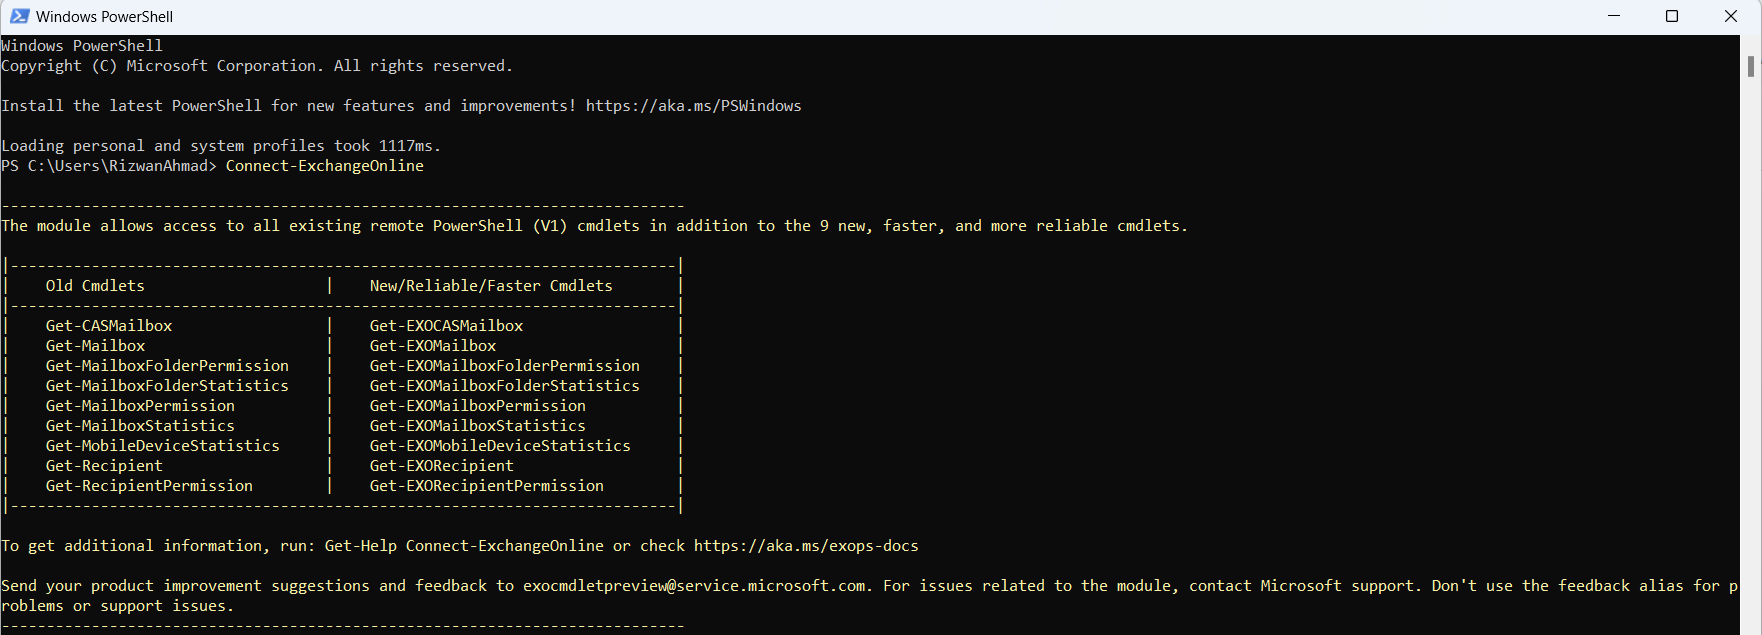The height and width of the screenshot is (635, 1762).
Task: Click the 'Old Cmdlets' column header
Action: tap(95, 286)
